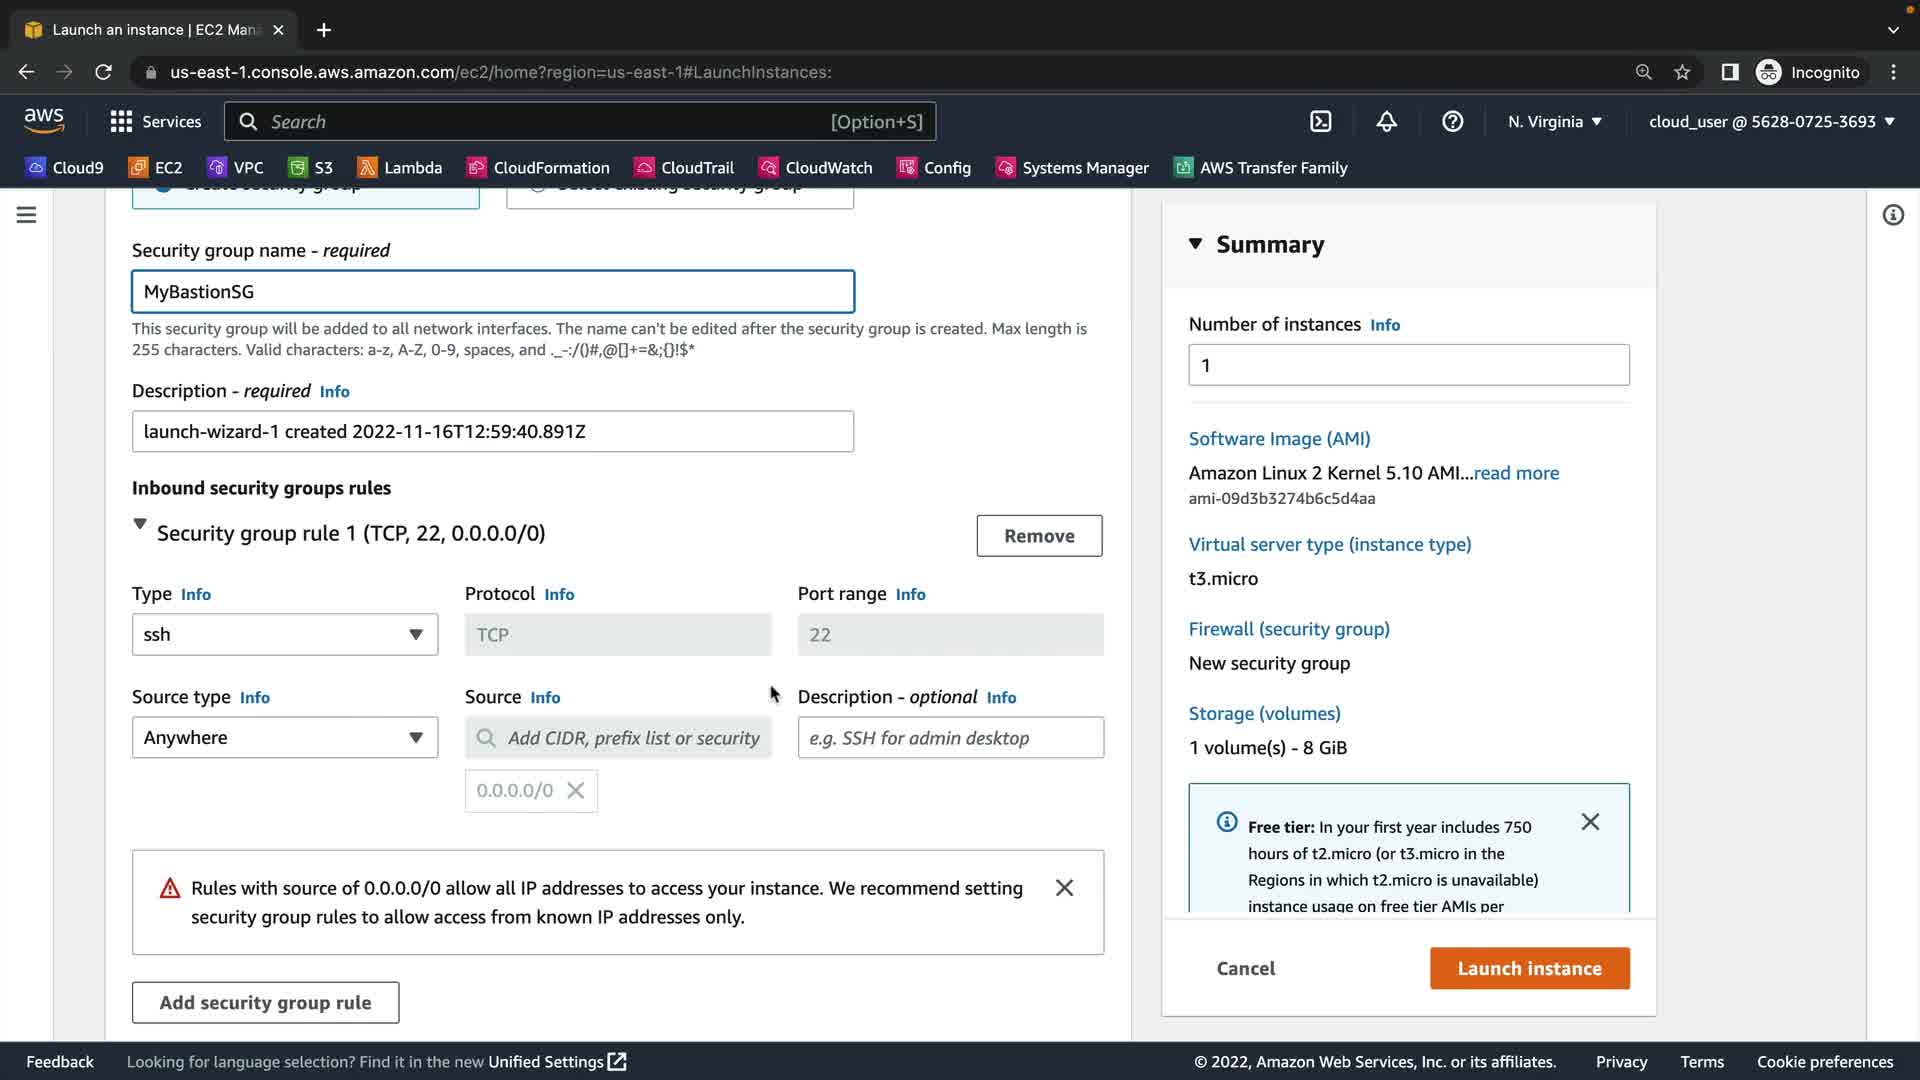
Task: Dismiss the 0.0.0.0/0 warning alert
Action: (x=1064, y=888)
